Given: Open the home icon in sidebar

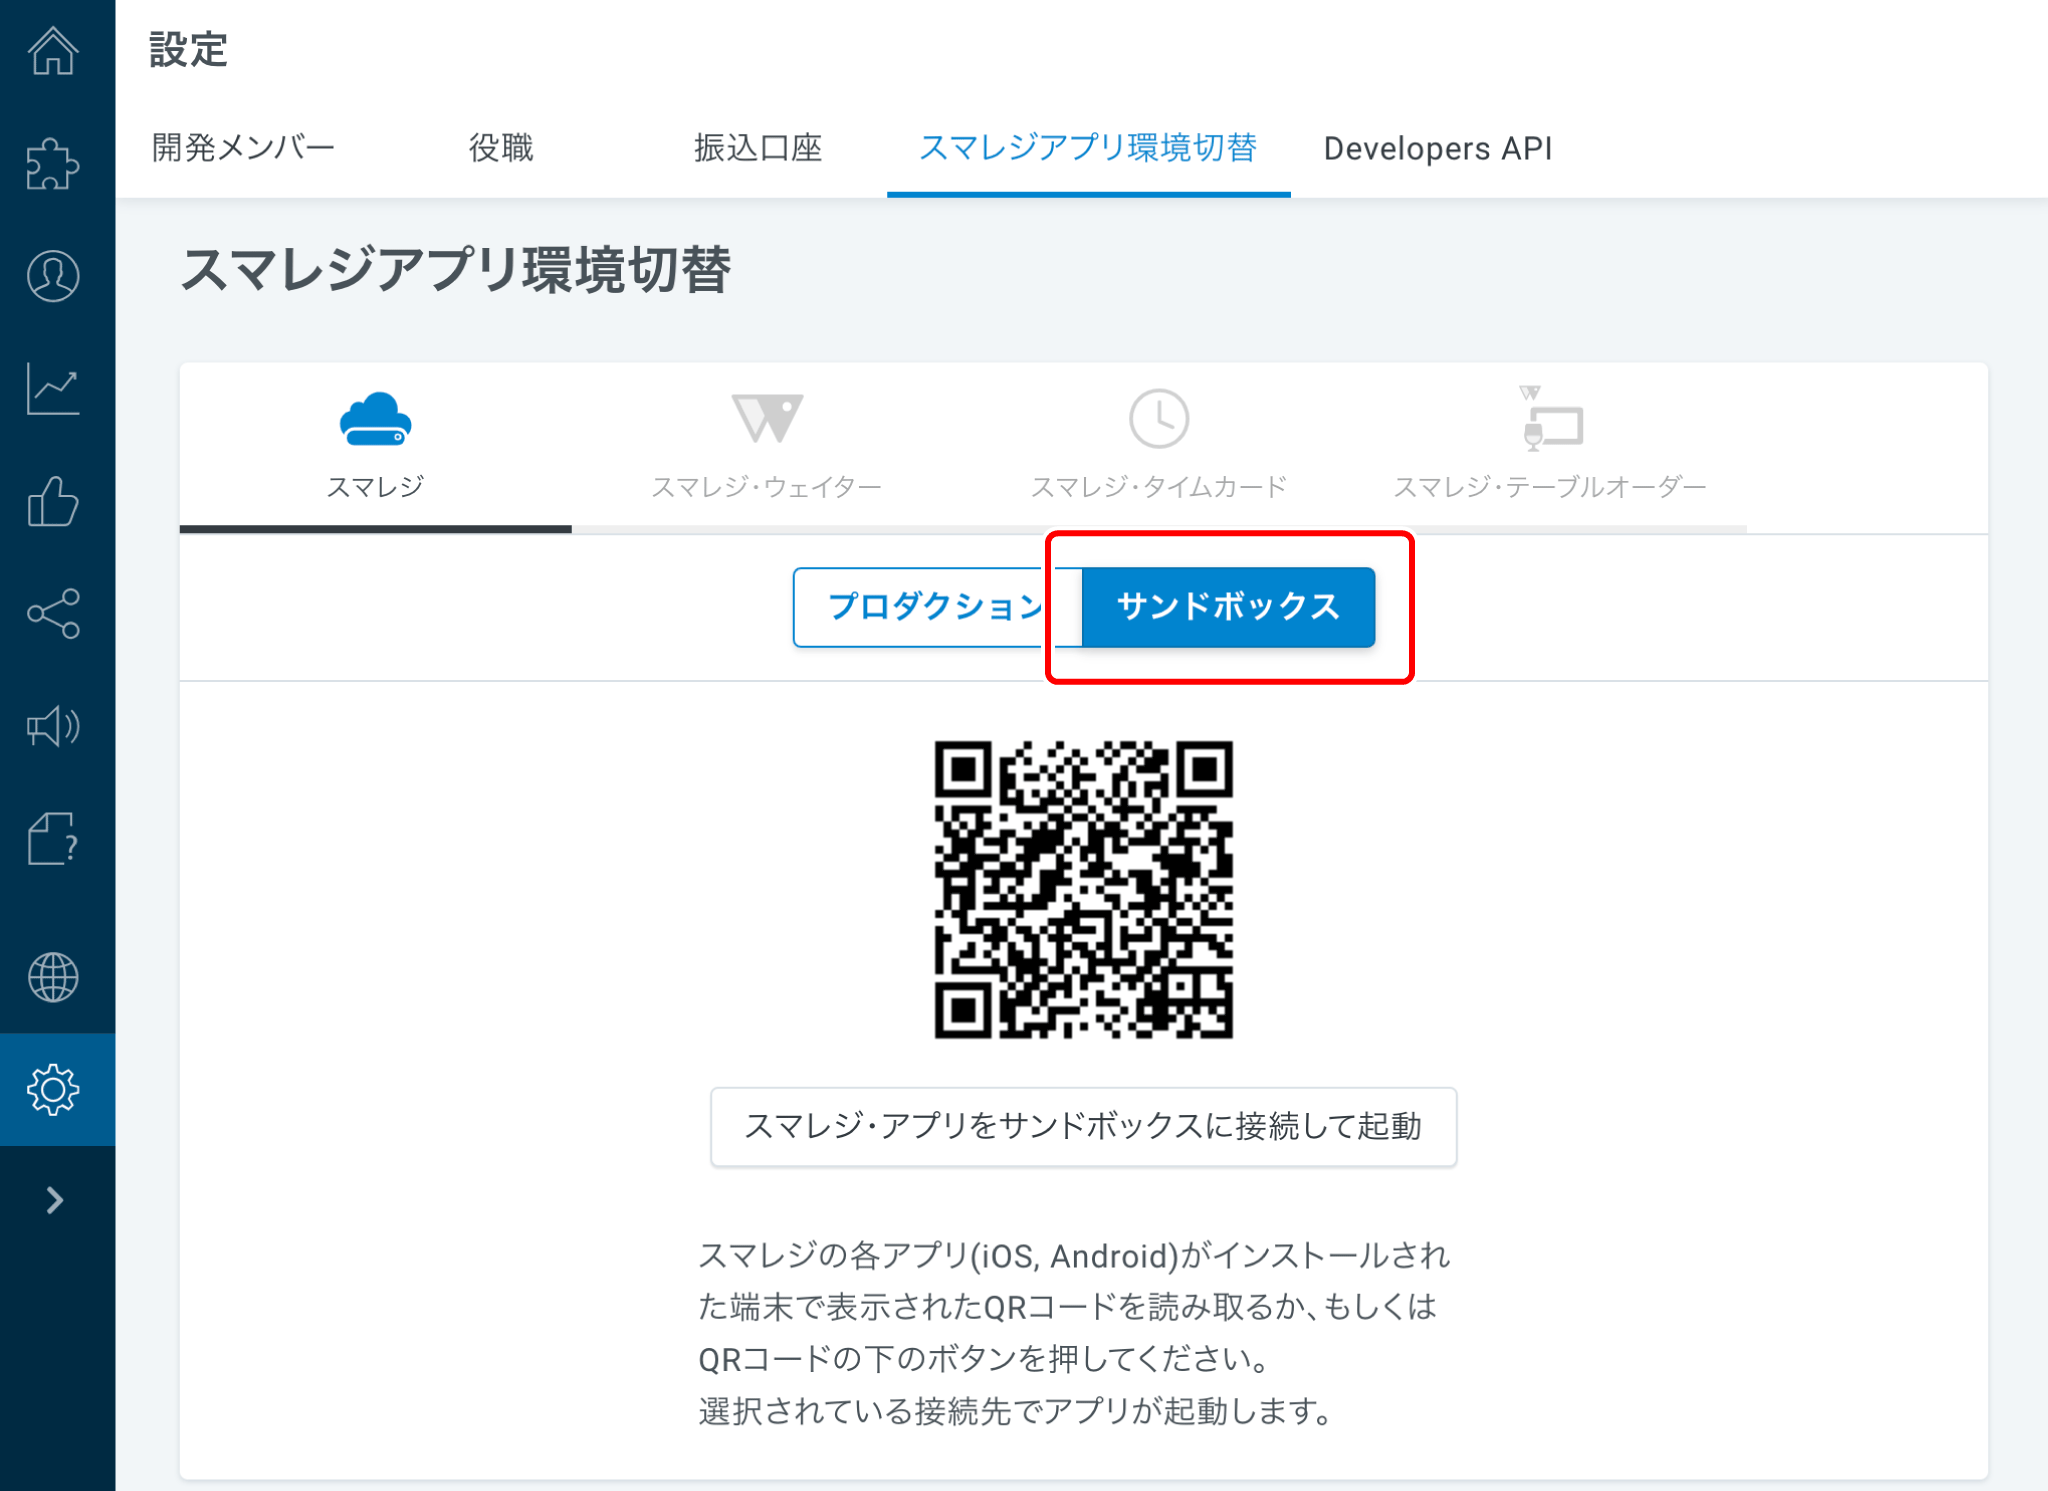Looking at the screenshot, I should pos(54,50).
